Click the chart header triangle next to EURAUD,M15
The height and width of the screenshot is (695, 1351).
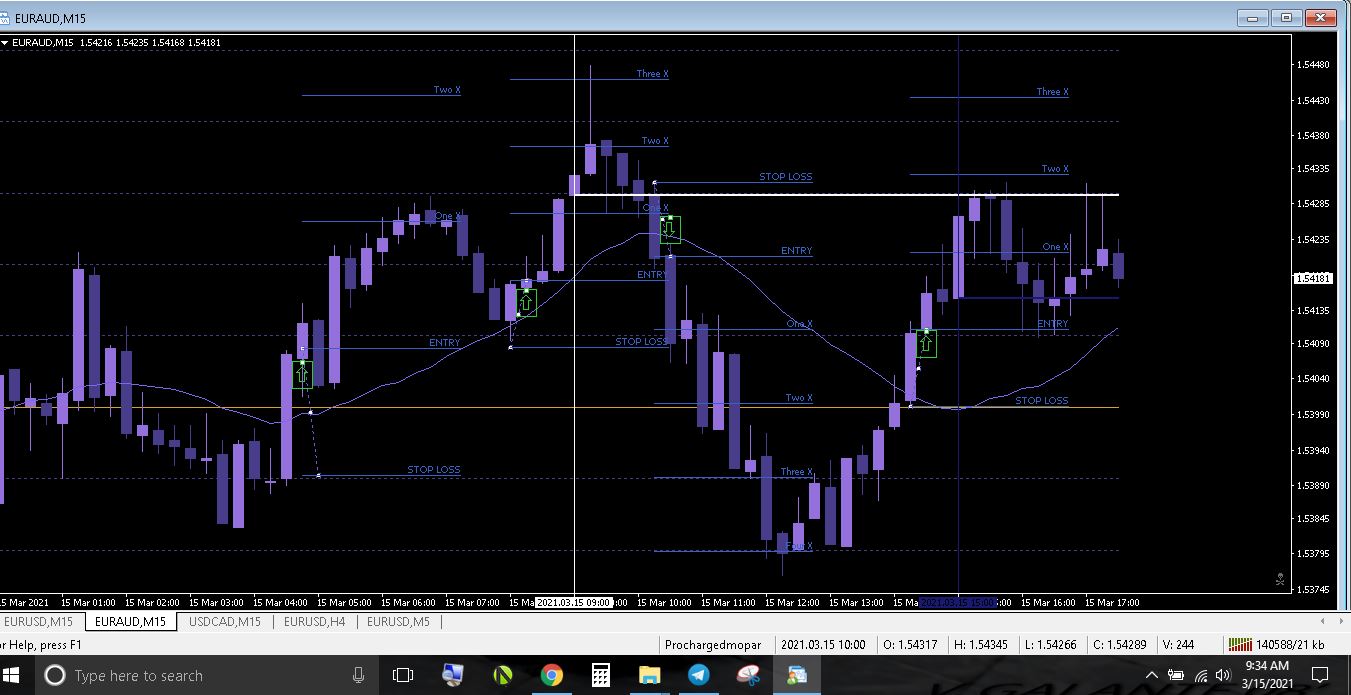[5, 42]
